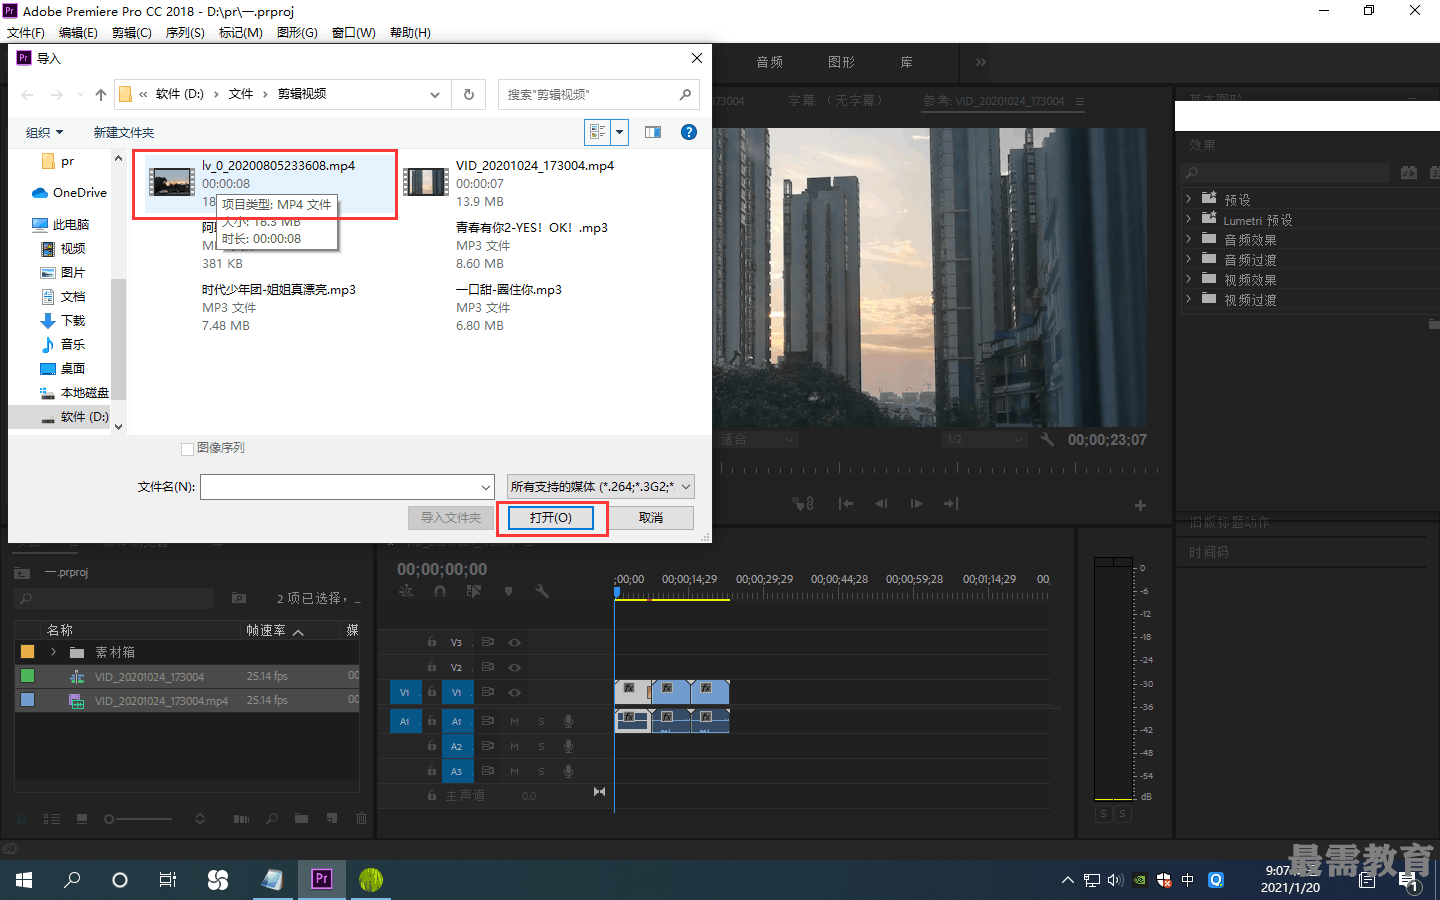Viewport: 1440px width, 900px height.
Task: Switch project panel to icon view
Action: (82, 819)
